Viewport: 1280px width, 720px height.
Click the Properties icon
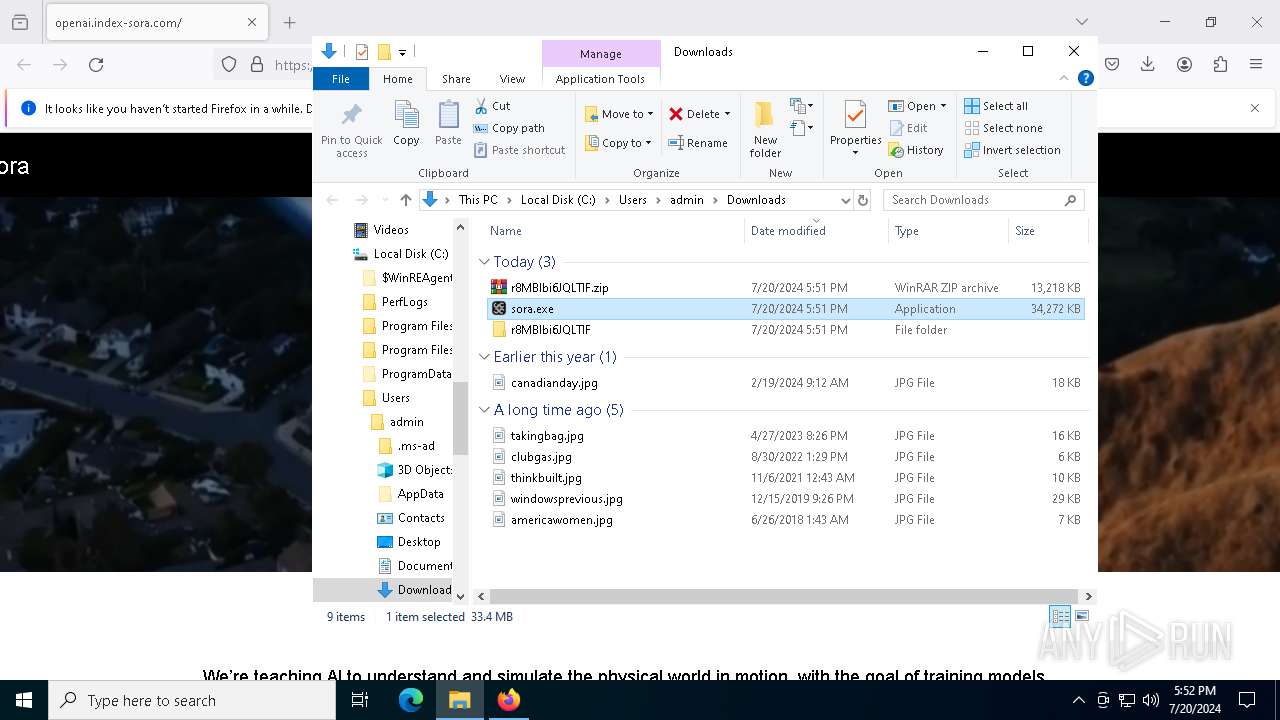[x=855, y=117]
